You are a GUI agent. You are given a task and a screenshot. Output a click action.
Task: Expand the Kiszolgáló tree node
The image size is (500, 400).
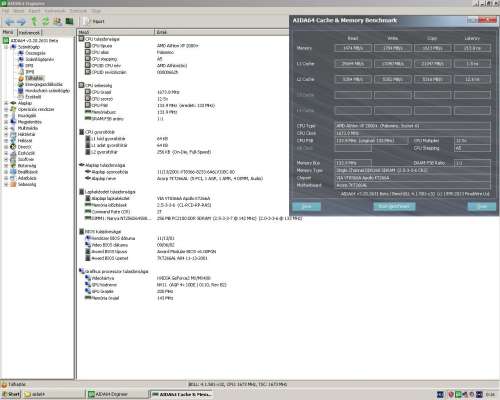[x=6, y=116]
